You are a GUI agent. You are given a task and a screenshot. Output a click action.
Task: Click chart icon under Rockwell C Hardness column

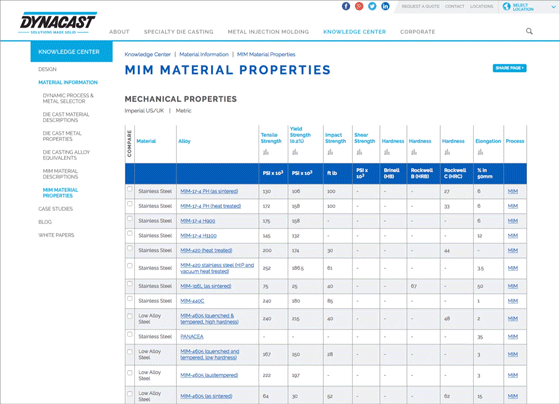447,153
